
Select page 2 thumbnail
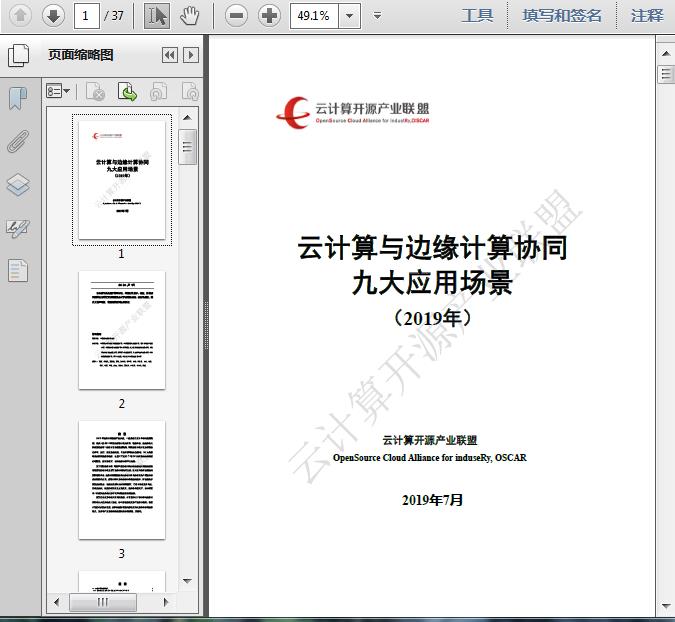click(122, 330)
